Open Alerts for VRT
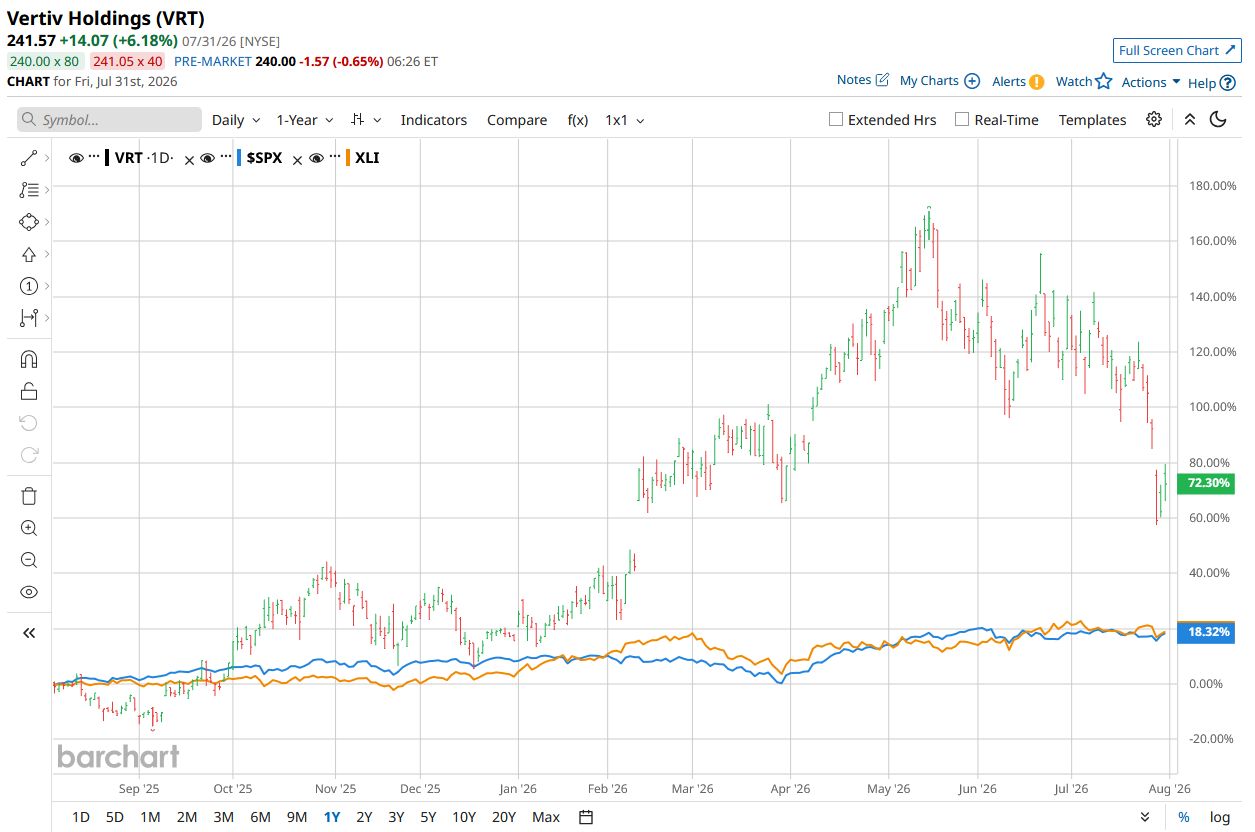The height and width of the screenshot is (832, 1255). point(1018,81)
